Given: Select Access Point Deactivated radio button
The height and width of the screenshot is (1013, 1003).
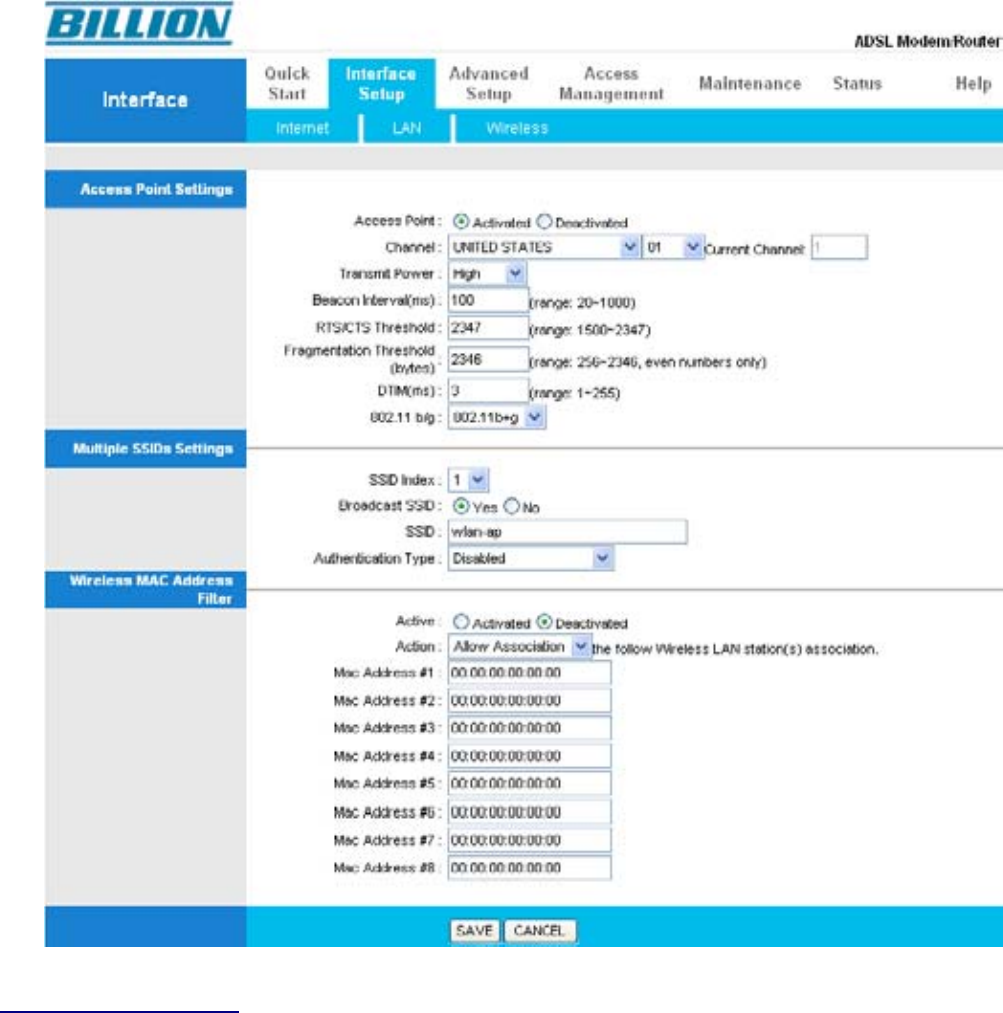Looking at the screenshot, I should (544, 222).
